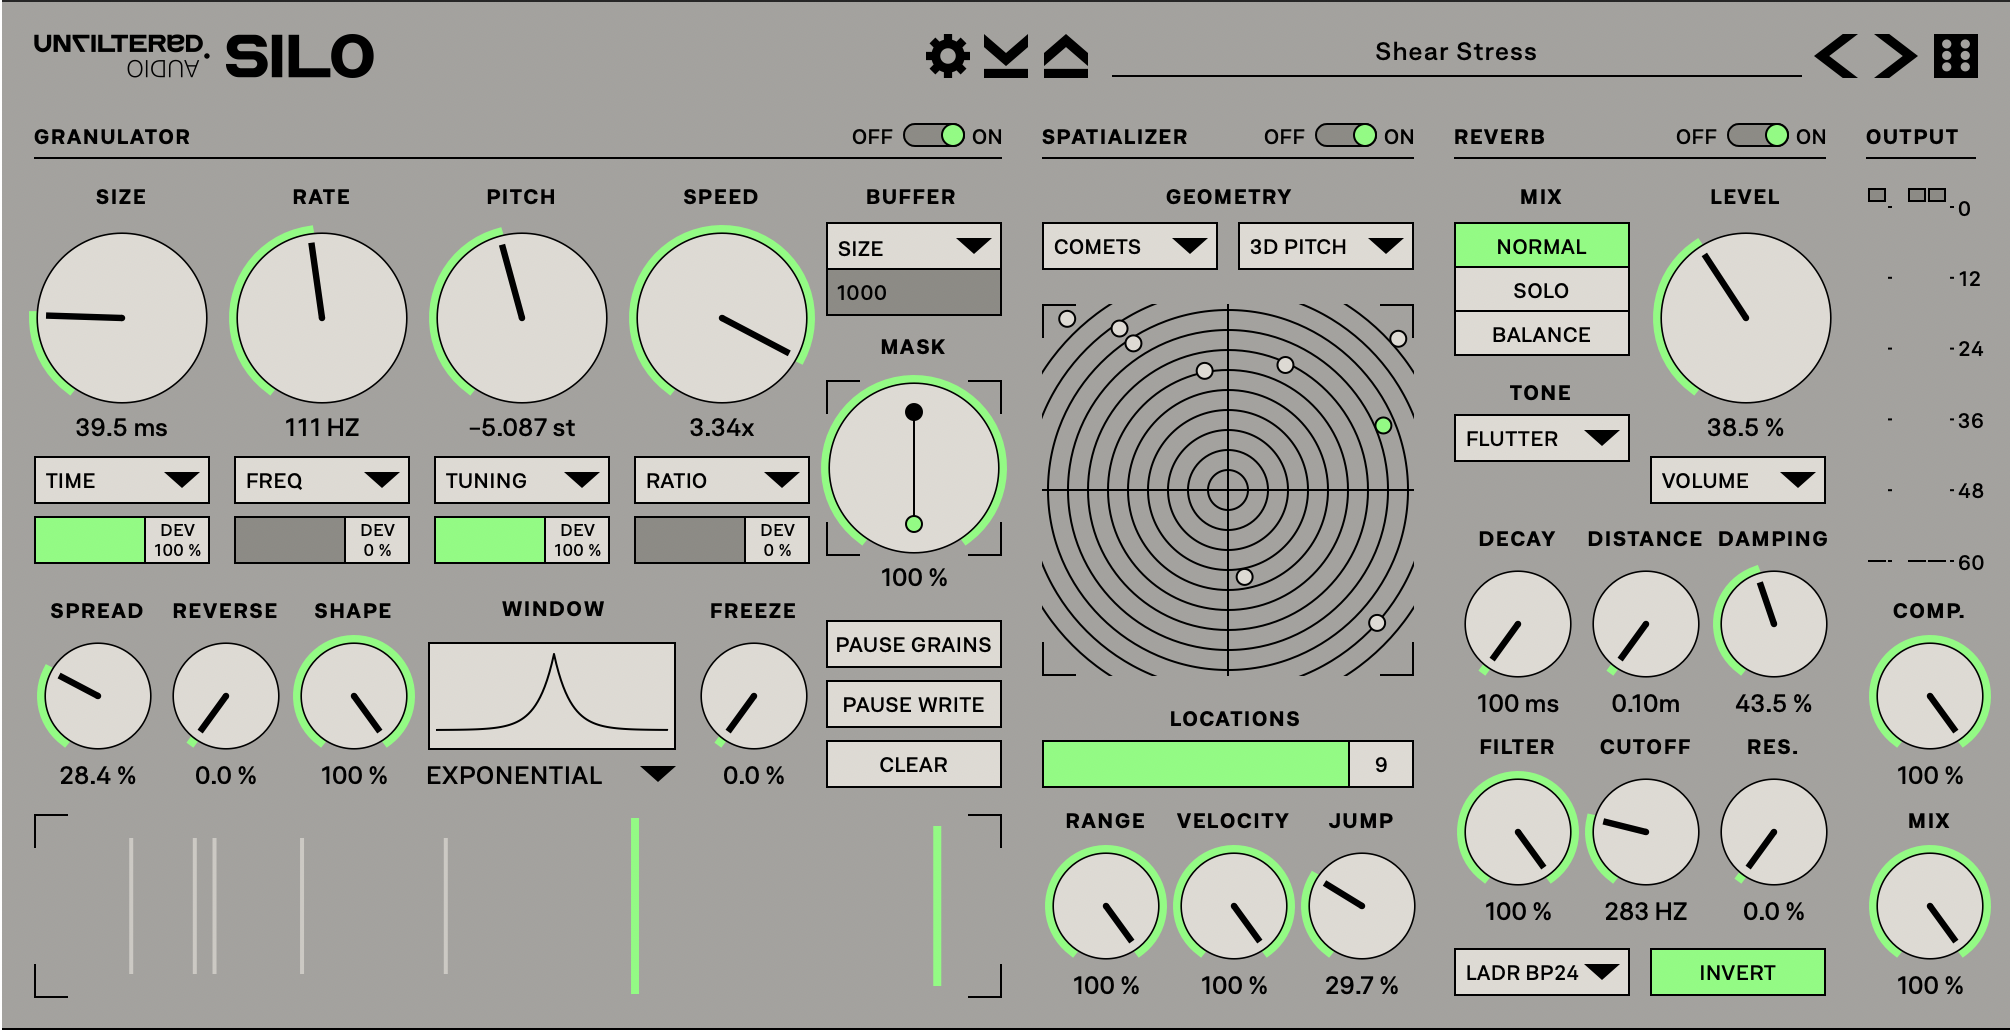Click the DAMPING knob at 43.5 %

(1774, 624)
